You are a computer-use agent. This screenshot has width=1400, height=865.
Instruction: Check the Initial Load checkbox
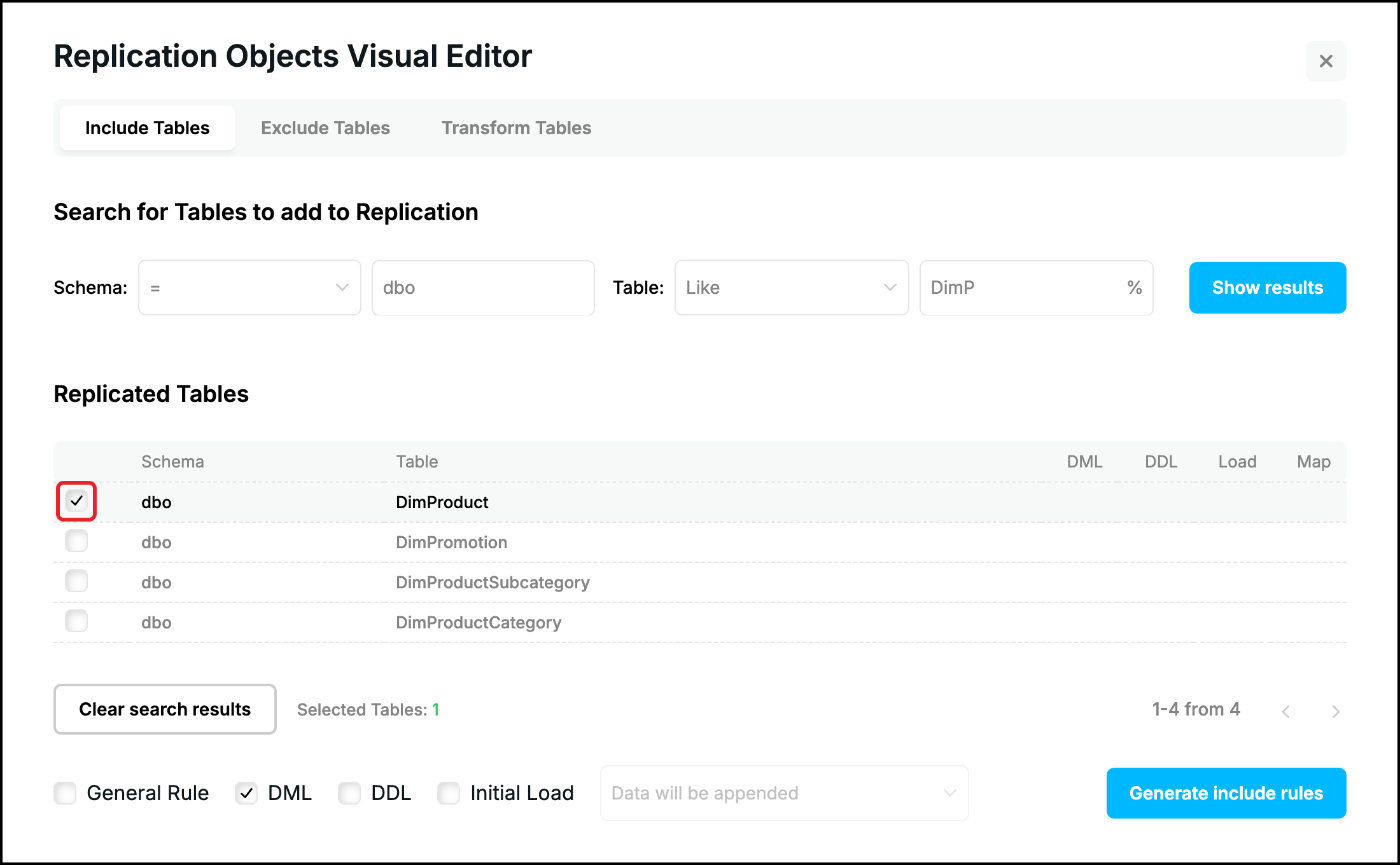(x=449, y=793)
